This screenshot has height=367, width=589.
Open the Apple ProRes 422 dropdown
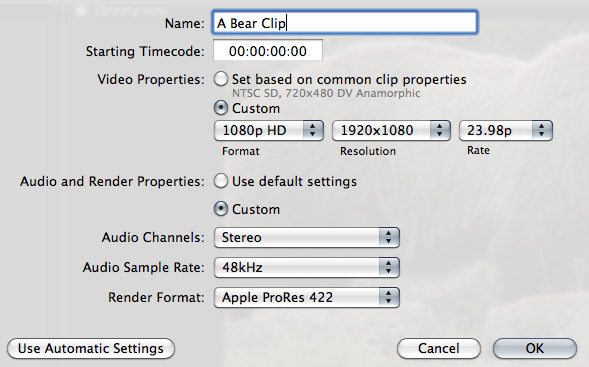(307, 297)
